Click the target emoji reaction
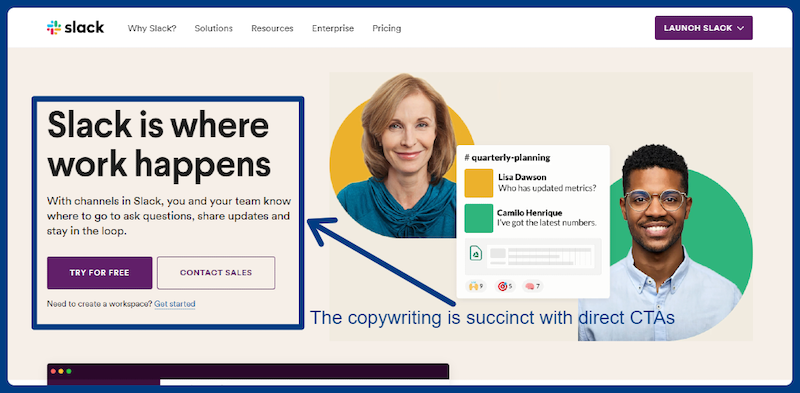The height and width of the screenshot is (393, 800). pos(505,286)
